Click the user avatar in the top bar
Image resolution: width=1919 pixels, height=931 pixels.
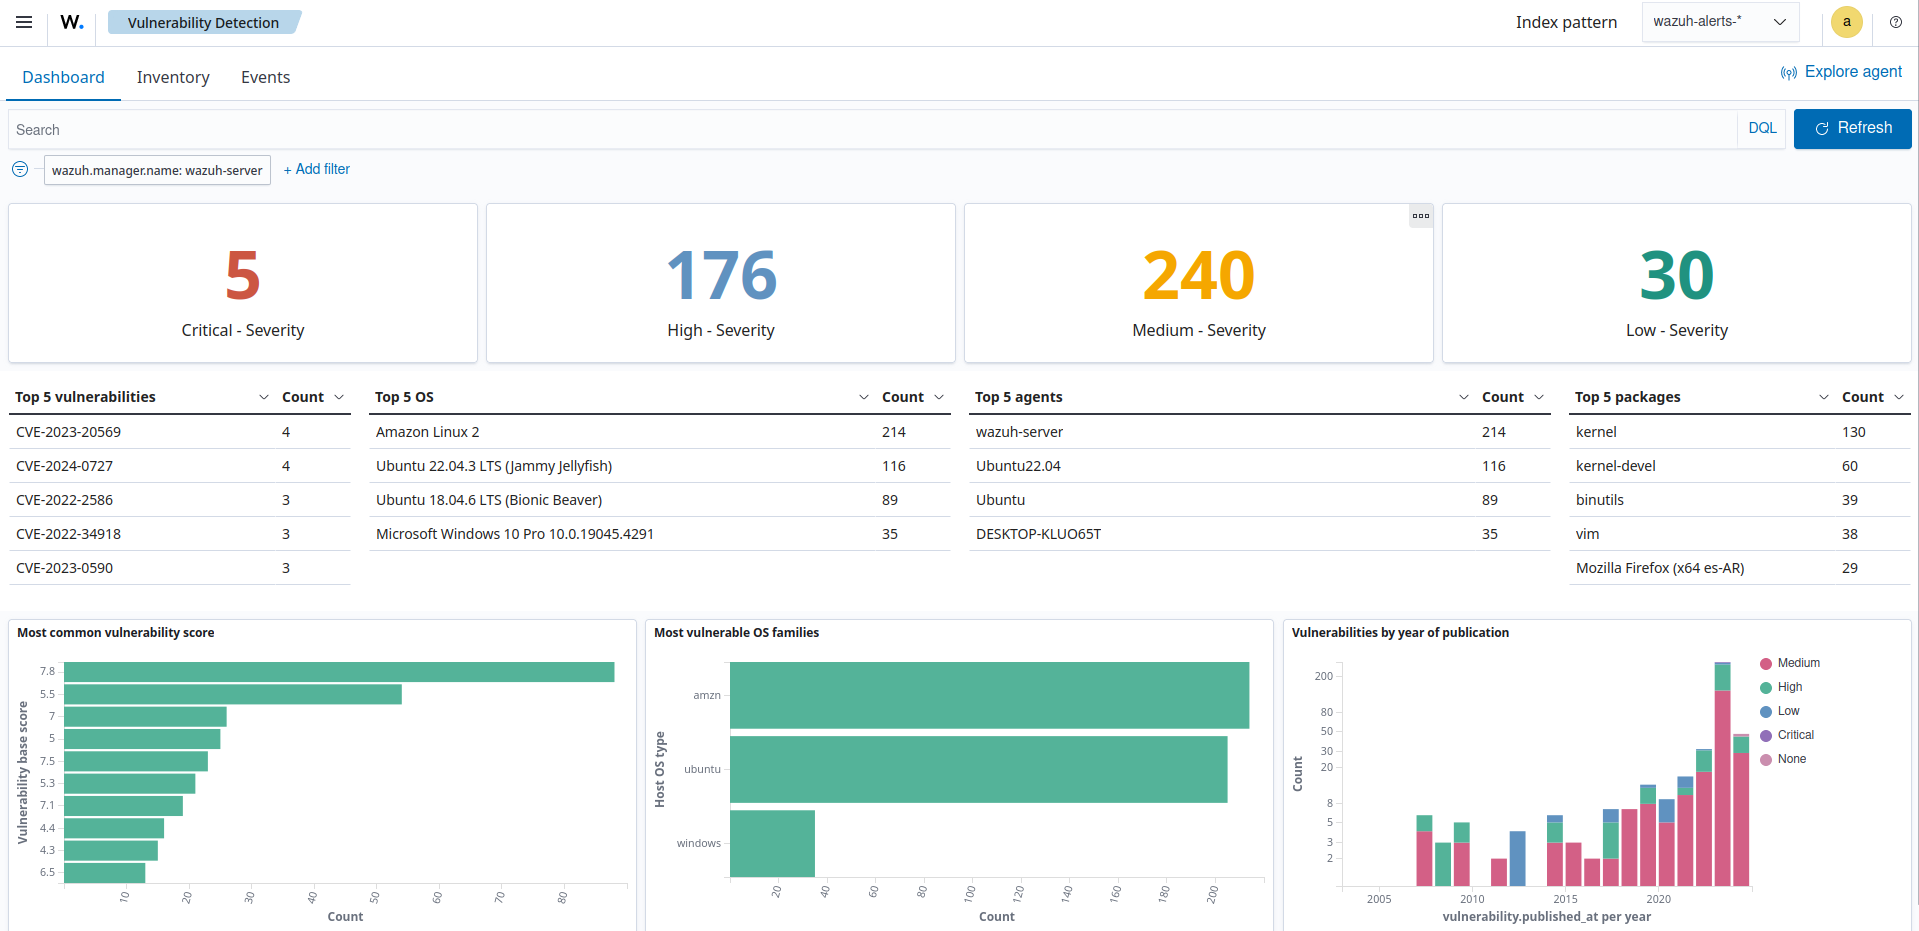point(1846,22)
